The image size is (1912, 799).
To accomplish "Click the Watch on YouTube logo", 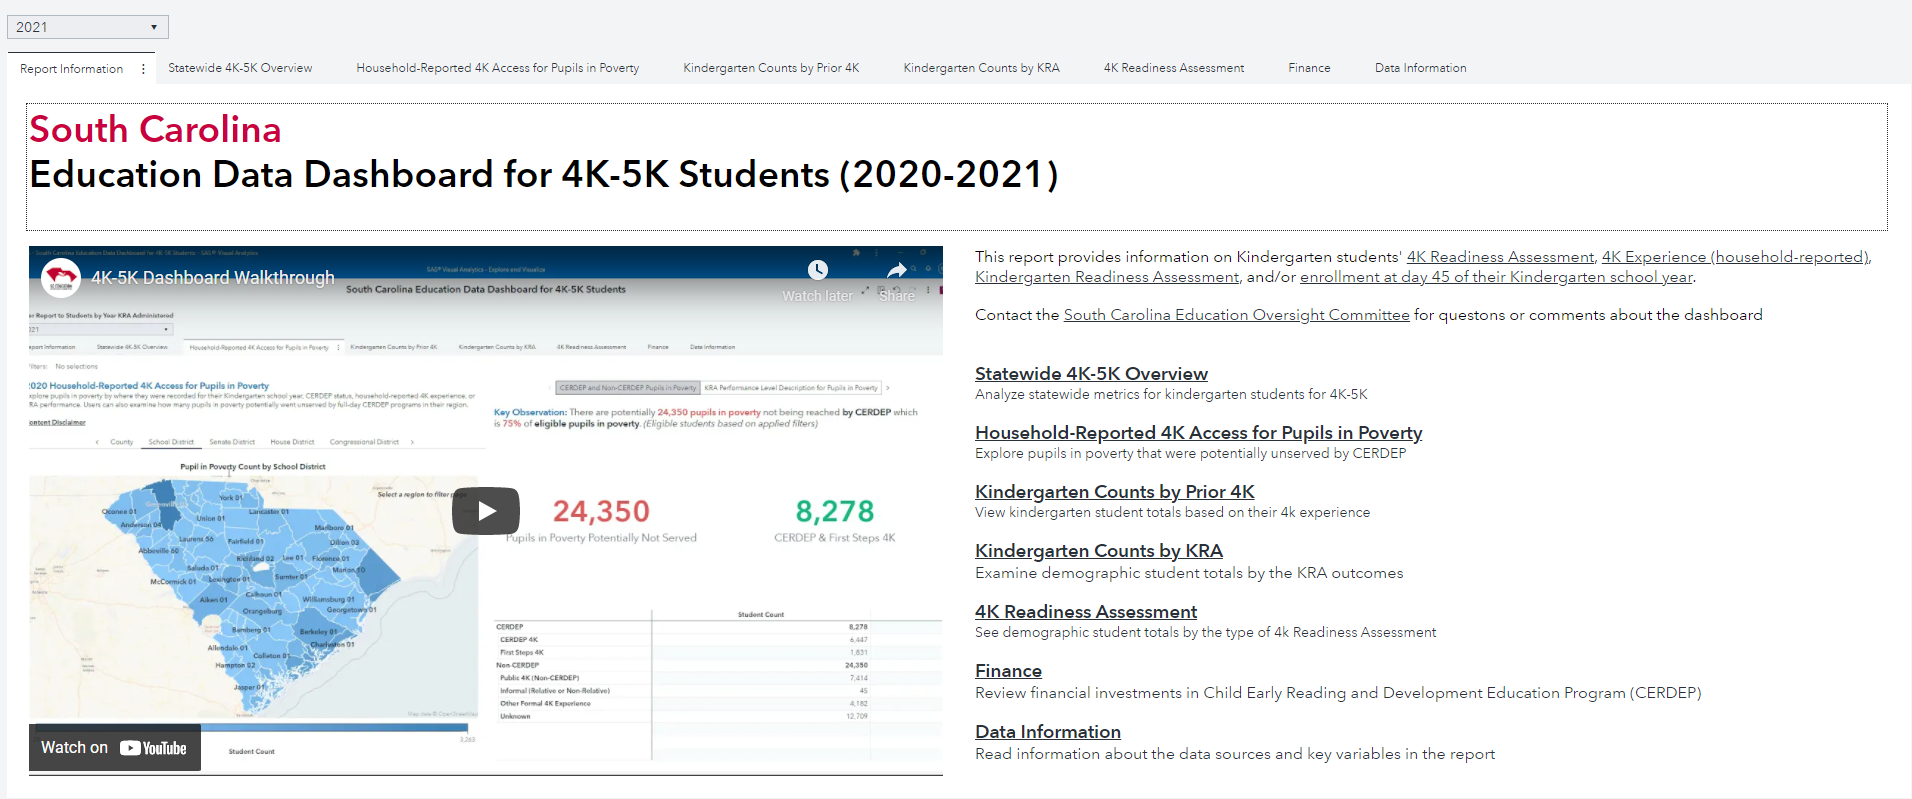I will coord(153,748).
